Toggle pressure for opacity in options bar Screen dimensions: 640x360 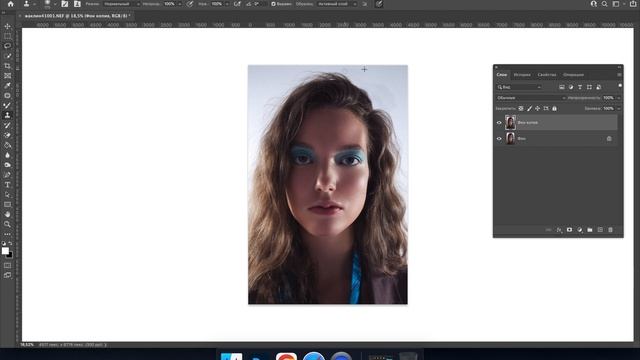pos(190,4)
